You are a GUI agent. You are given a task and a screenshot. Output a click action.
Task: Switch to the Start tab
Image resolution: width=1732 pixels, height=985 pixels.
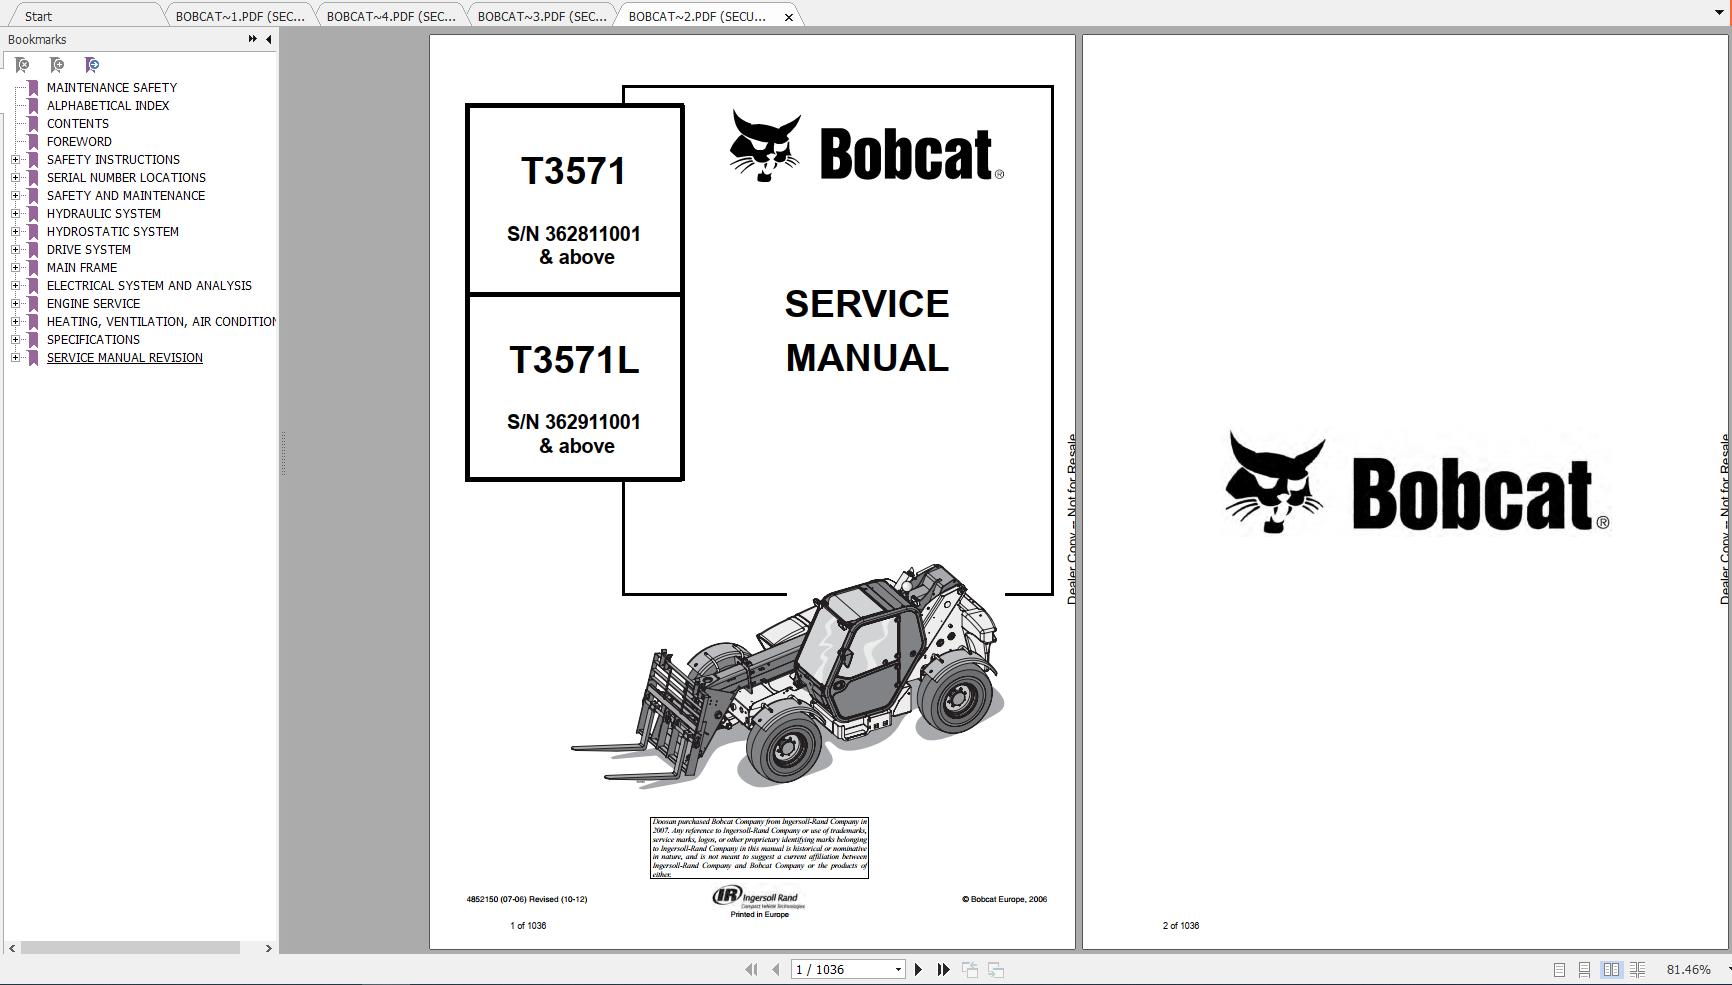(40, 16)
